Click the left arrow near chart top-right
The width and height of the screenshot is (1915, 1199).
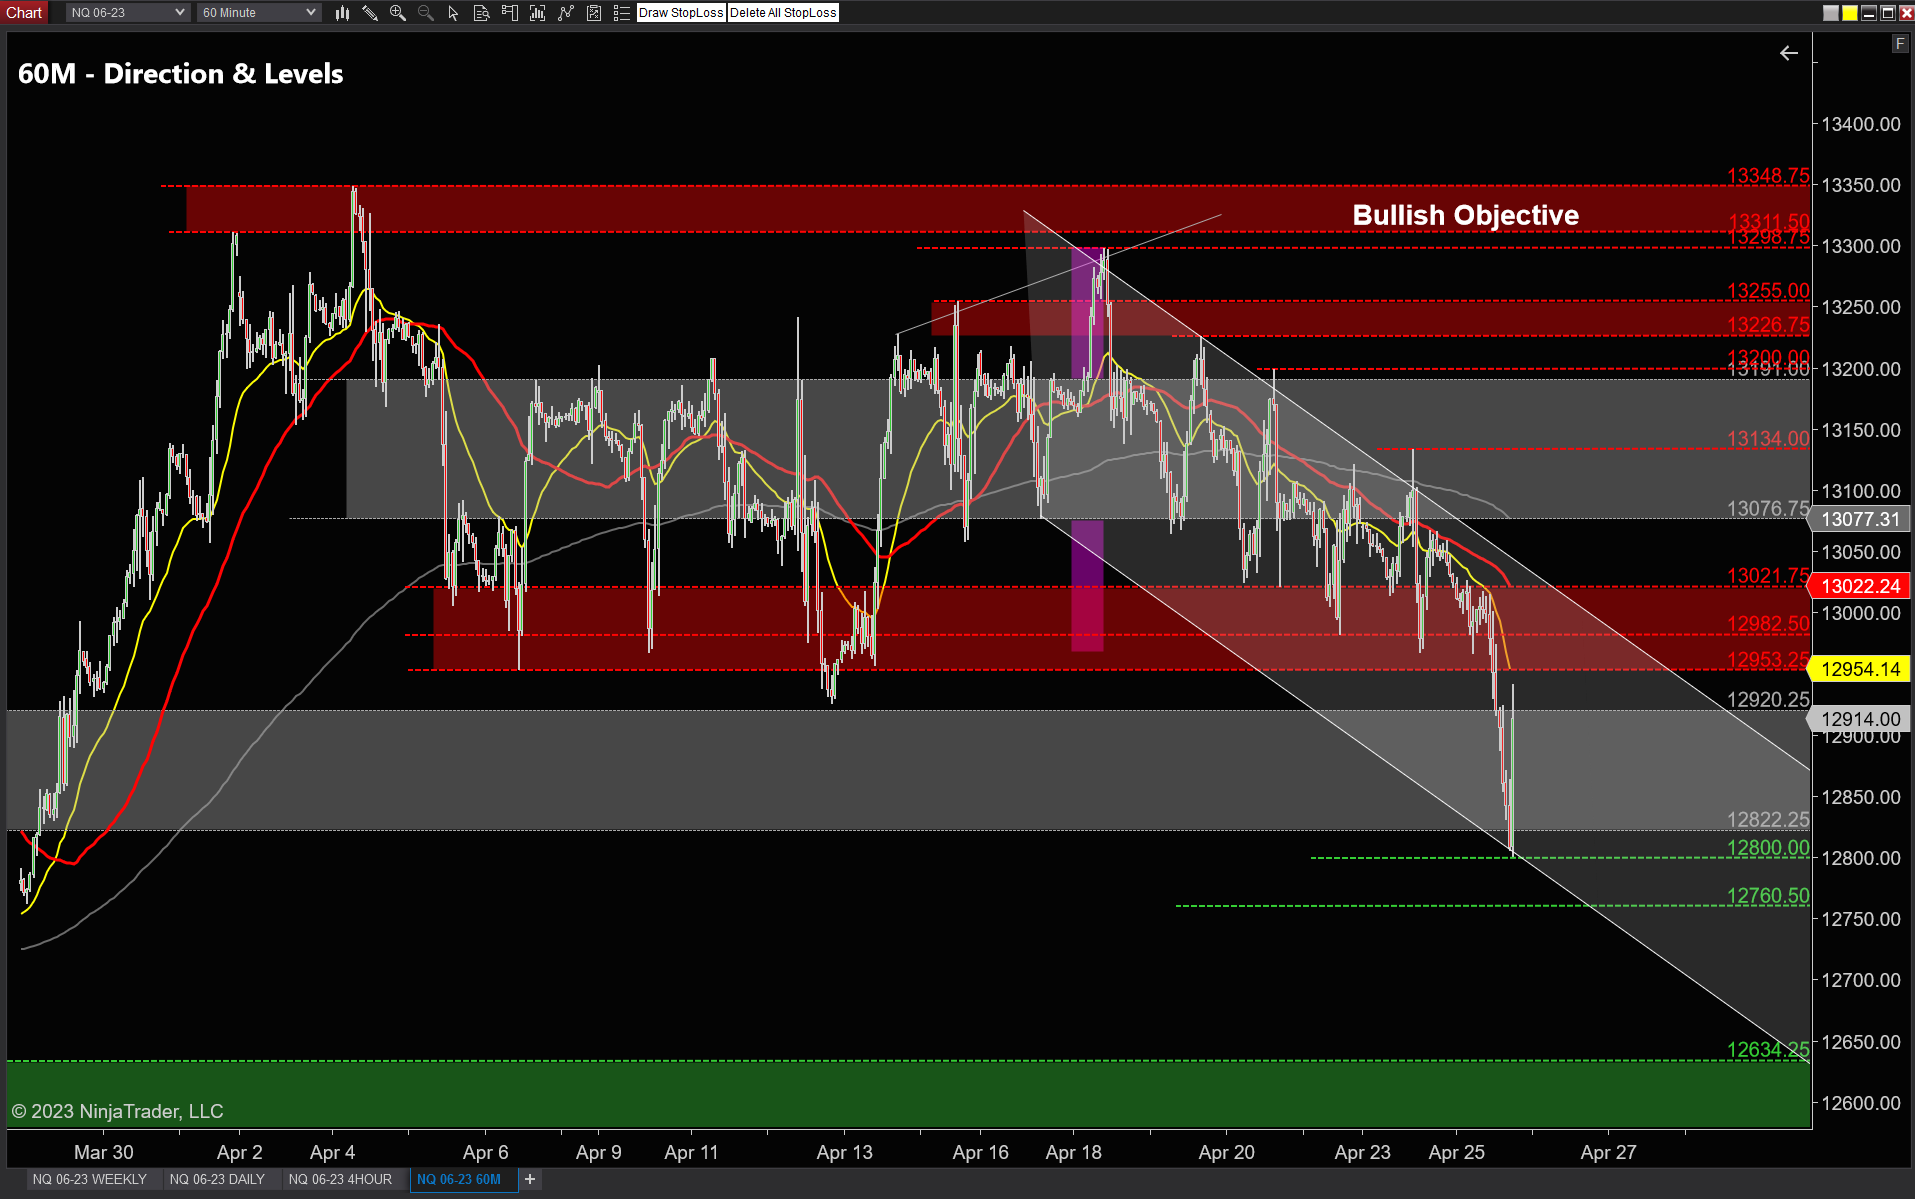[x=1789, y=53]
